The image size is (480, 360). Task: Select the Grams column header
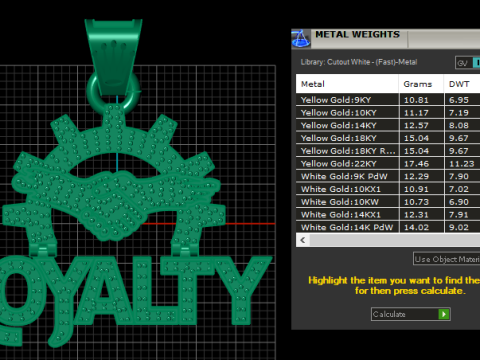pos(421,84)
